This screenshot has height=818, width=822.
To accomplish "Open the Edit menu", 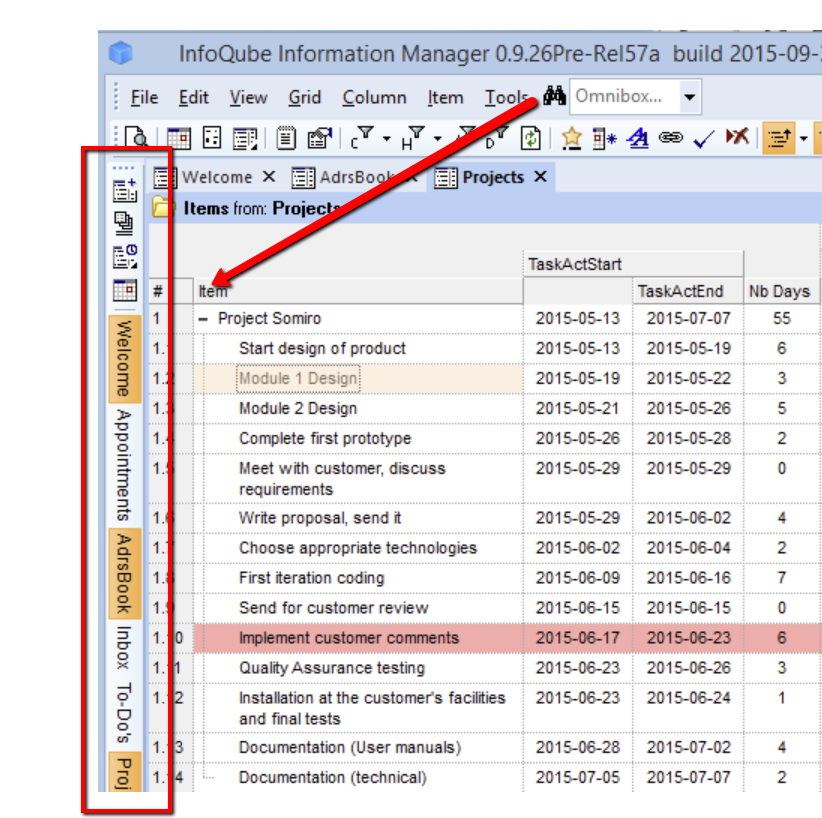I will 193,97.
